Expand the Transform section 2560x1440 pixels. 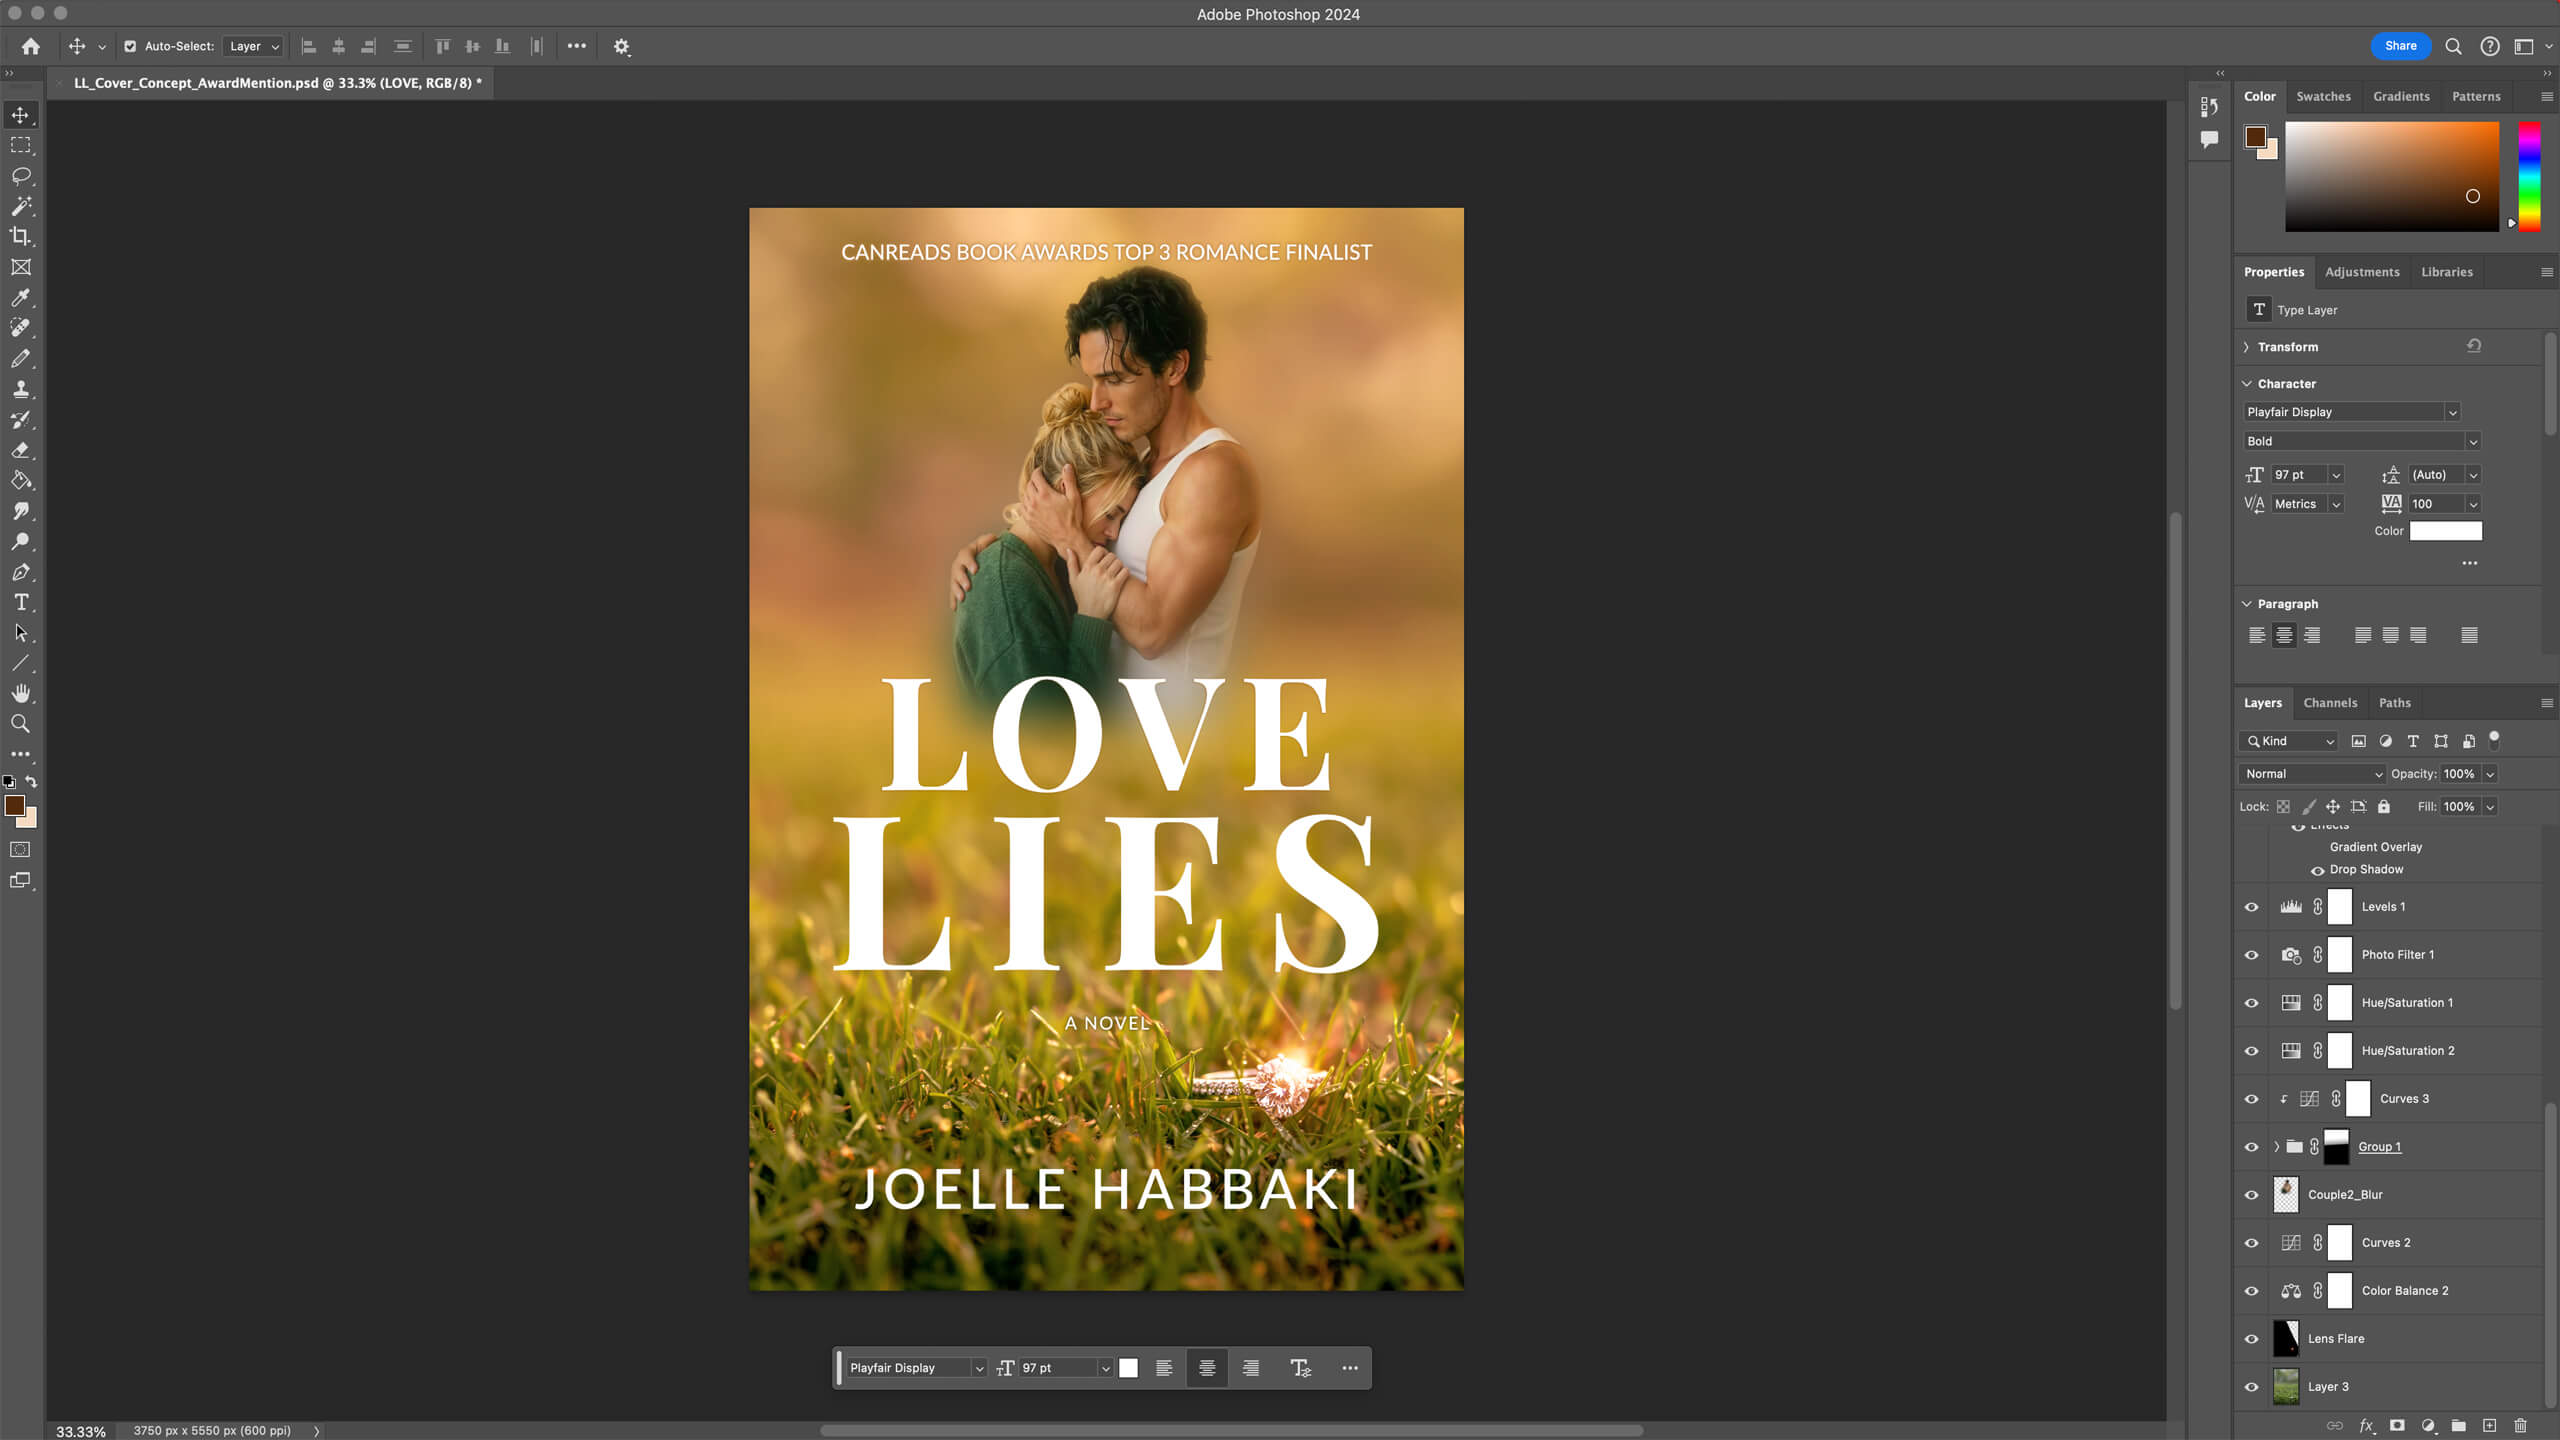(x=2246, y=347)
